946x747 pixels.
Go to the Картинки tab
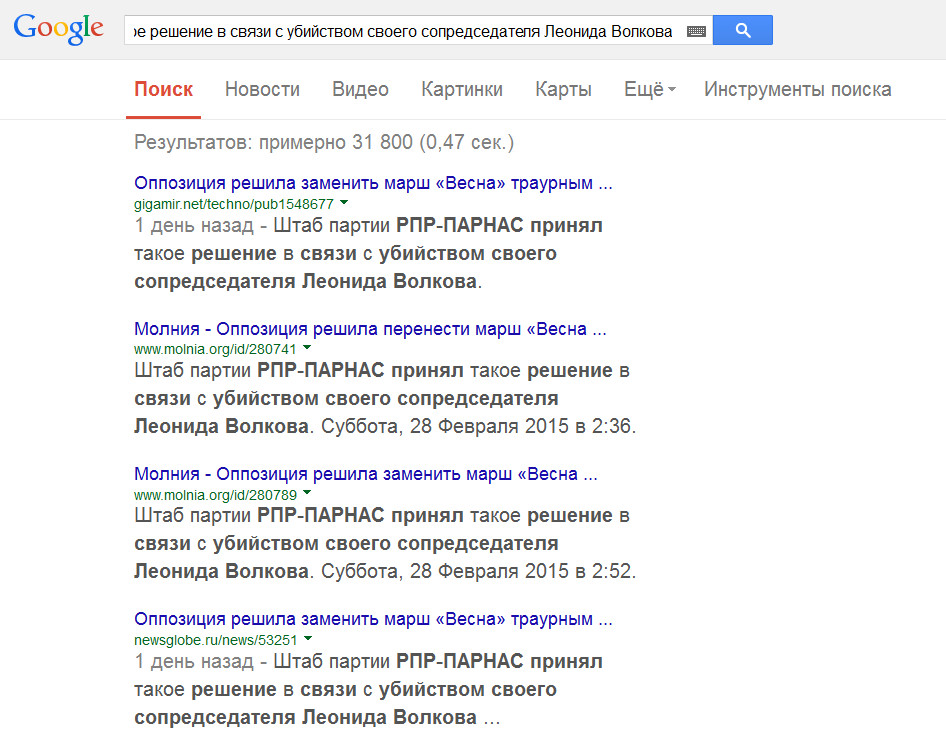click(462, 89)
